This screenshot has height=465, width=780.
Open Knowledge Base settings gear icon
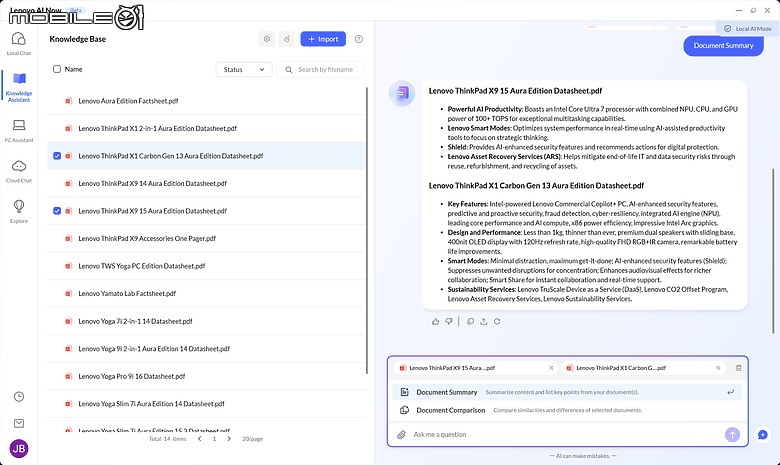[x=267, y=39]
